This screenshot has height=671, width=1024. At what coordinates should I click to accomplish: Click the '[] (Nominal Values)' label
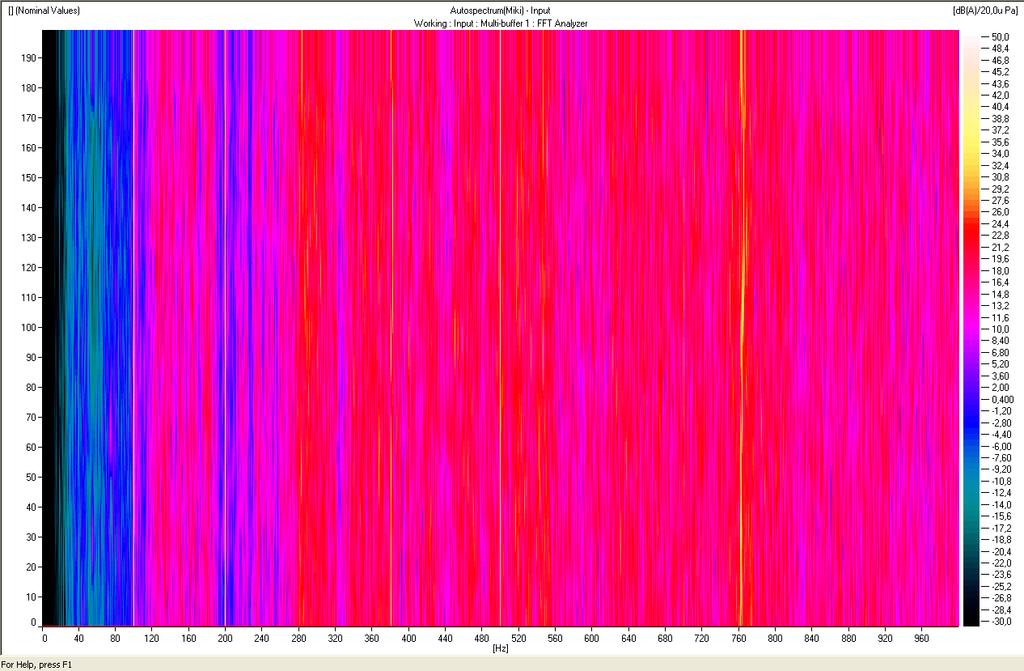[x=44, y=10]
